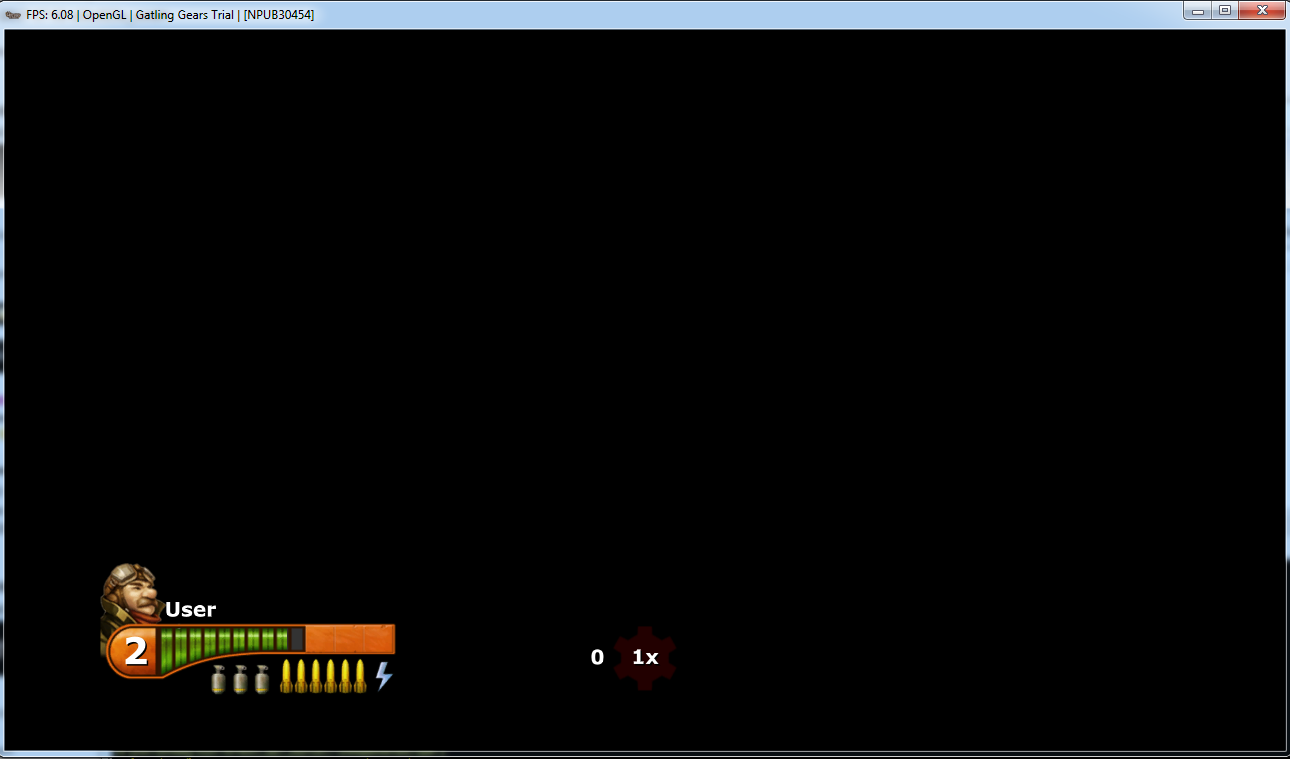Maximize the Gatling Gears Trial window
Screen dimensions: 1290x759
[x=1225, y=11]
